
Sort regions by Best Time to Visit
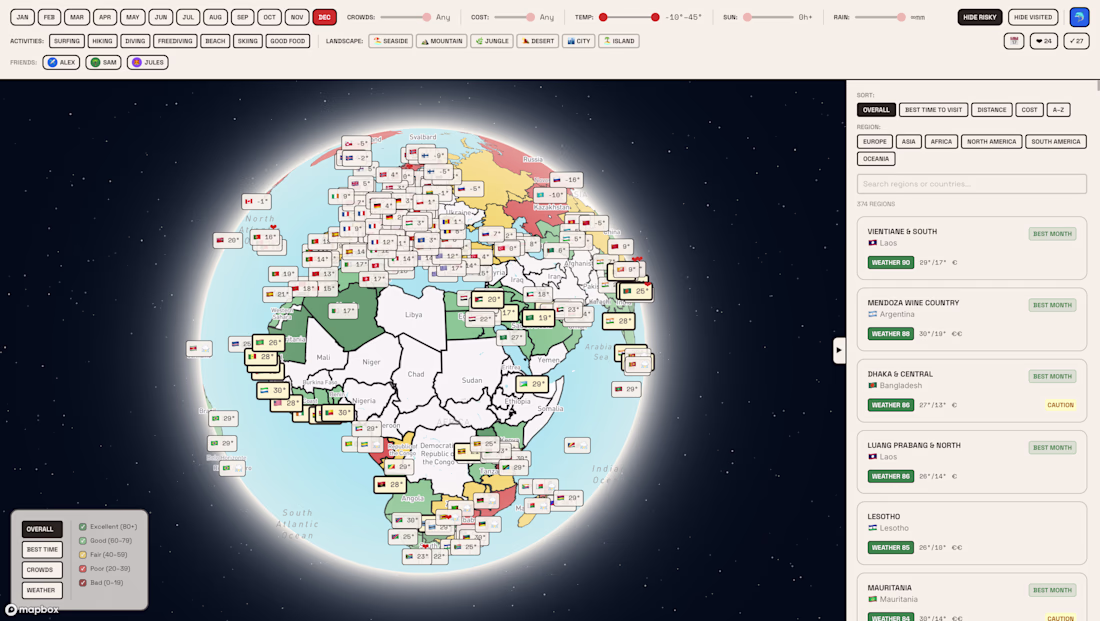[x=934, y=110]
